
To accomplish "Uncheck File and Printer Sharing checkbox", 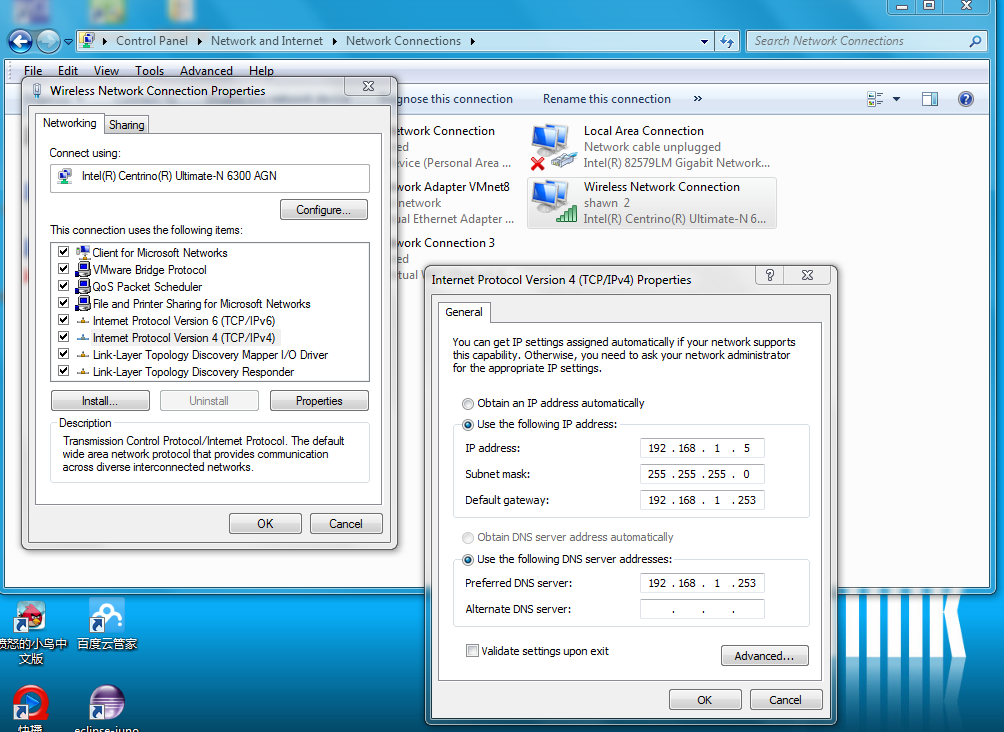I will coord(63,302).
